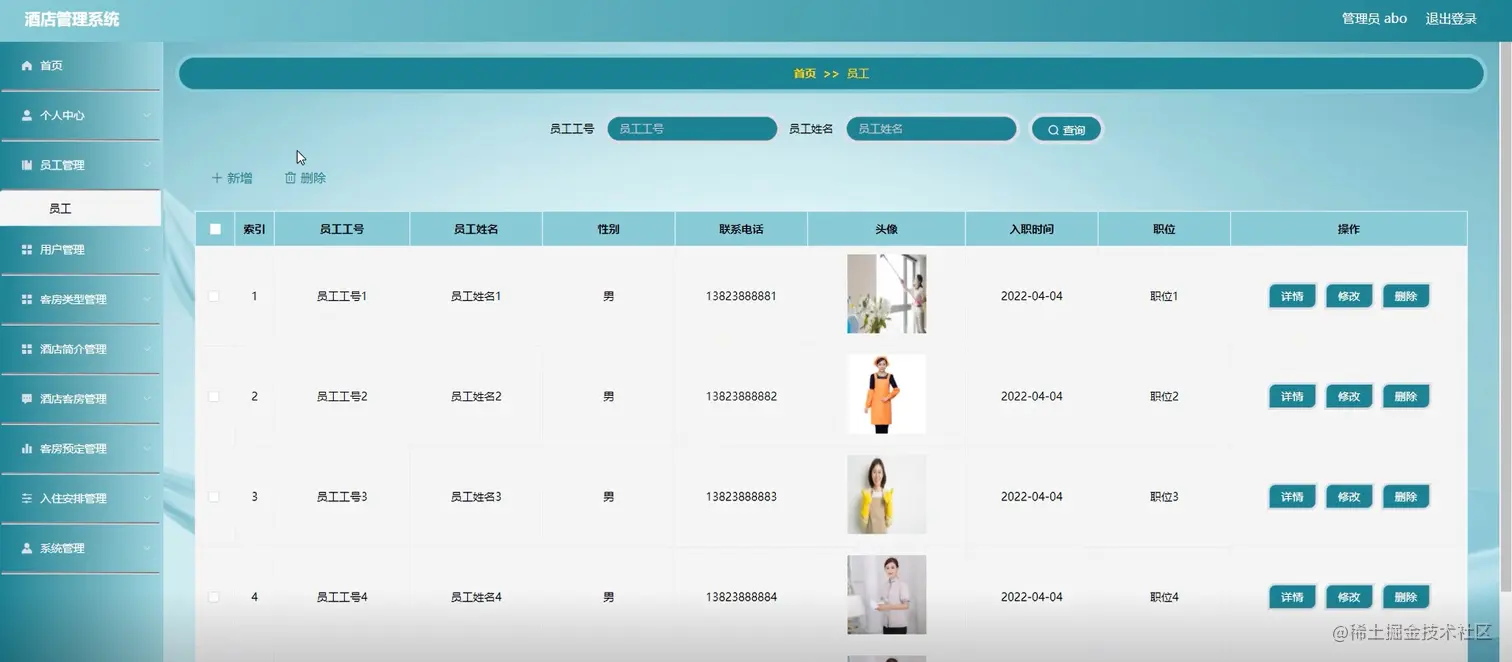Screen dimensions: 1512x662
Task: Click the magnifier icon in 查询 button
Action: coord(1053,130)
